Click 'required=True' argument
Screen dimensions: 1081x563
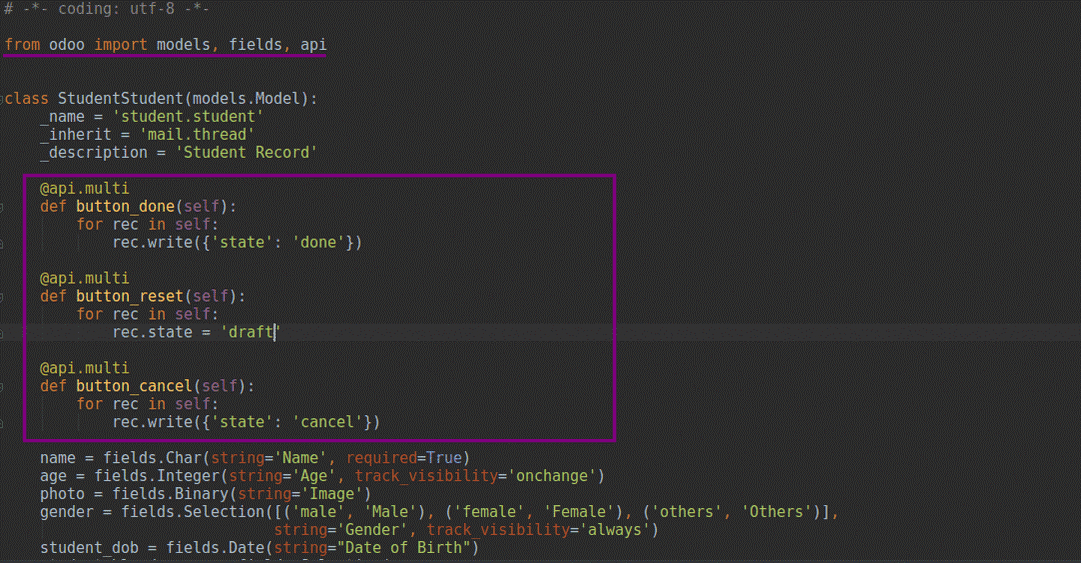pos(403,458)
